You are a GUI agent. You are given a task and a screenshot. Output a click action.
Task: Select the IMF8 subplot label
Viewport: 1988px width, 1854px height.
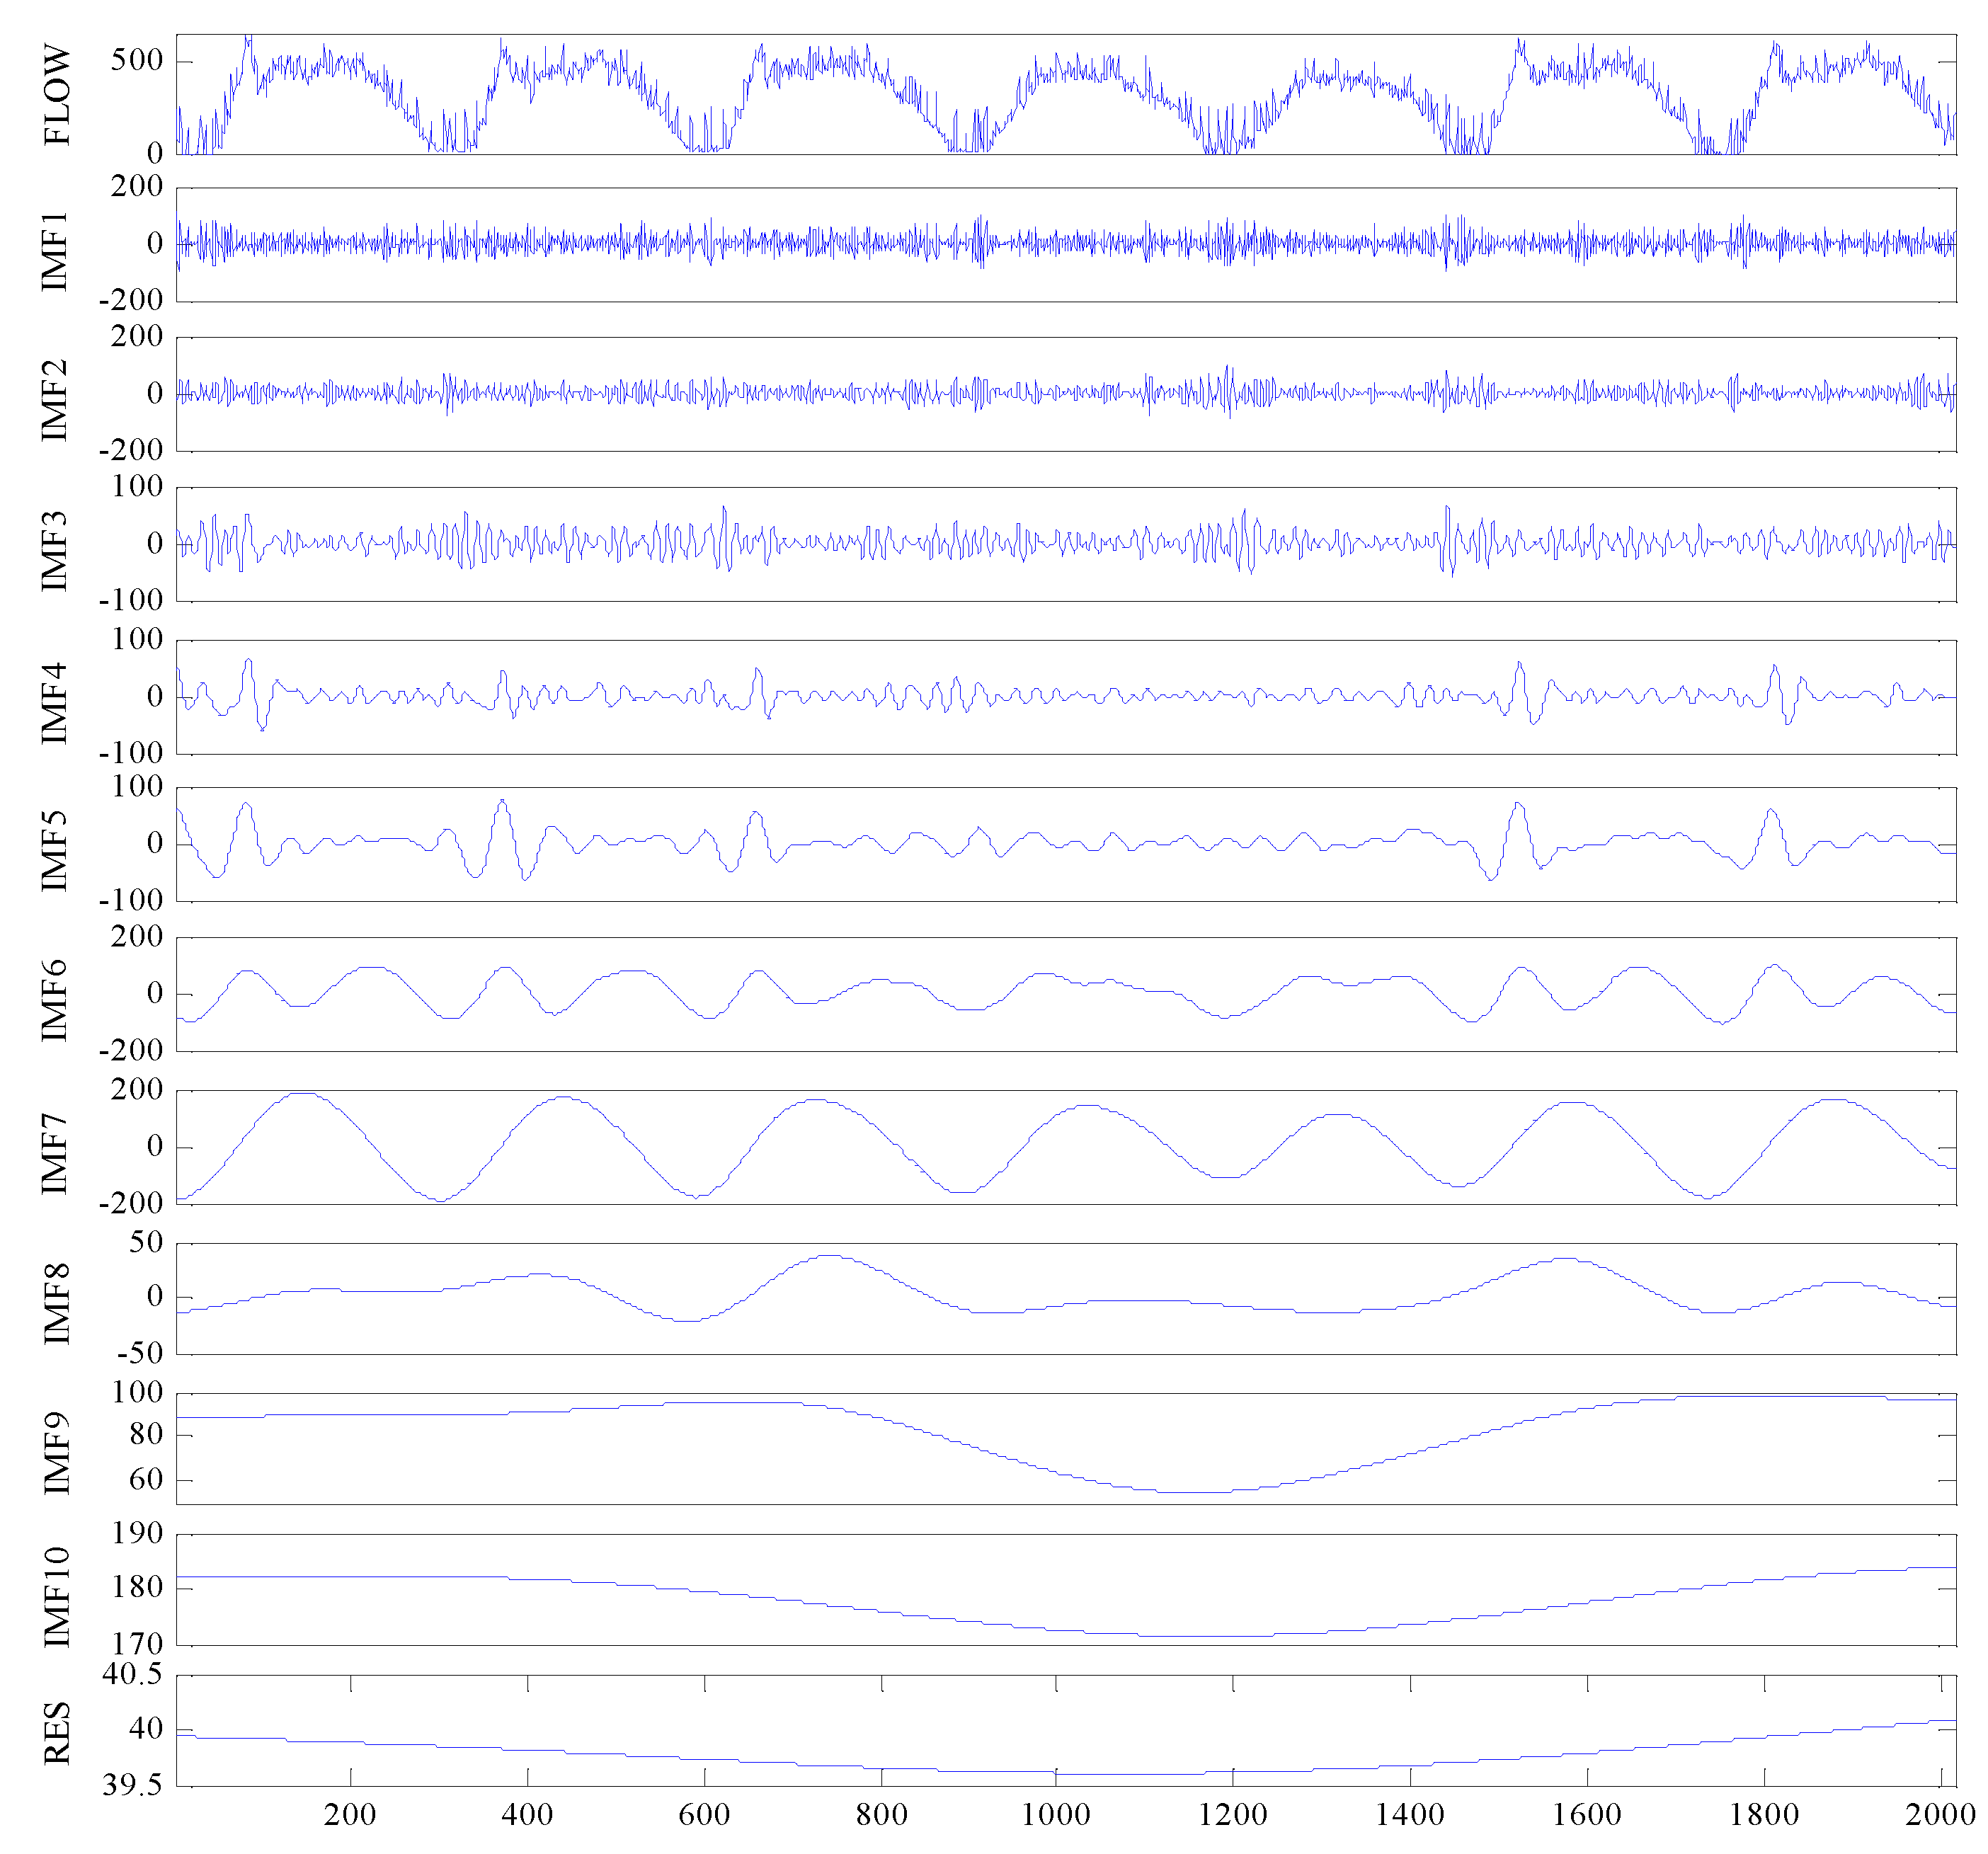pyautogui.click(x=57, y=1303)
